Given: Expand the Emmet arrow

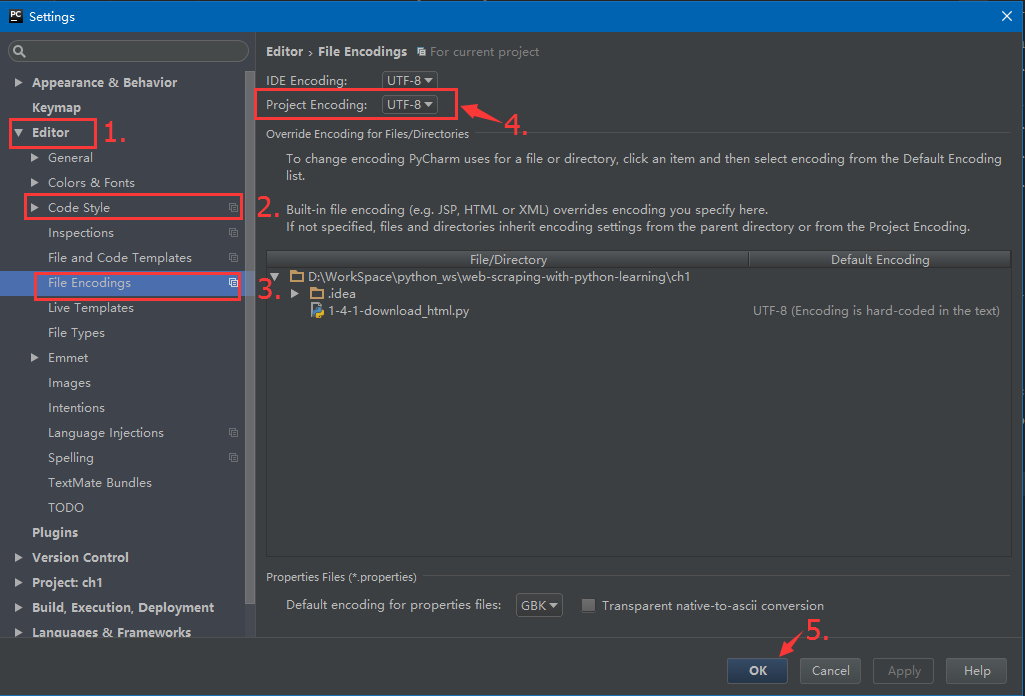Looking at the screenshot, I should point(35,357).
